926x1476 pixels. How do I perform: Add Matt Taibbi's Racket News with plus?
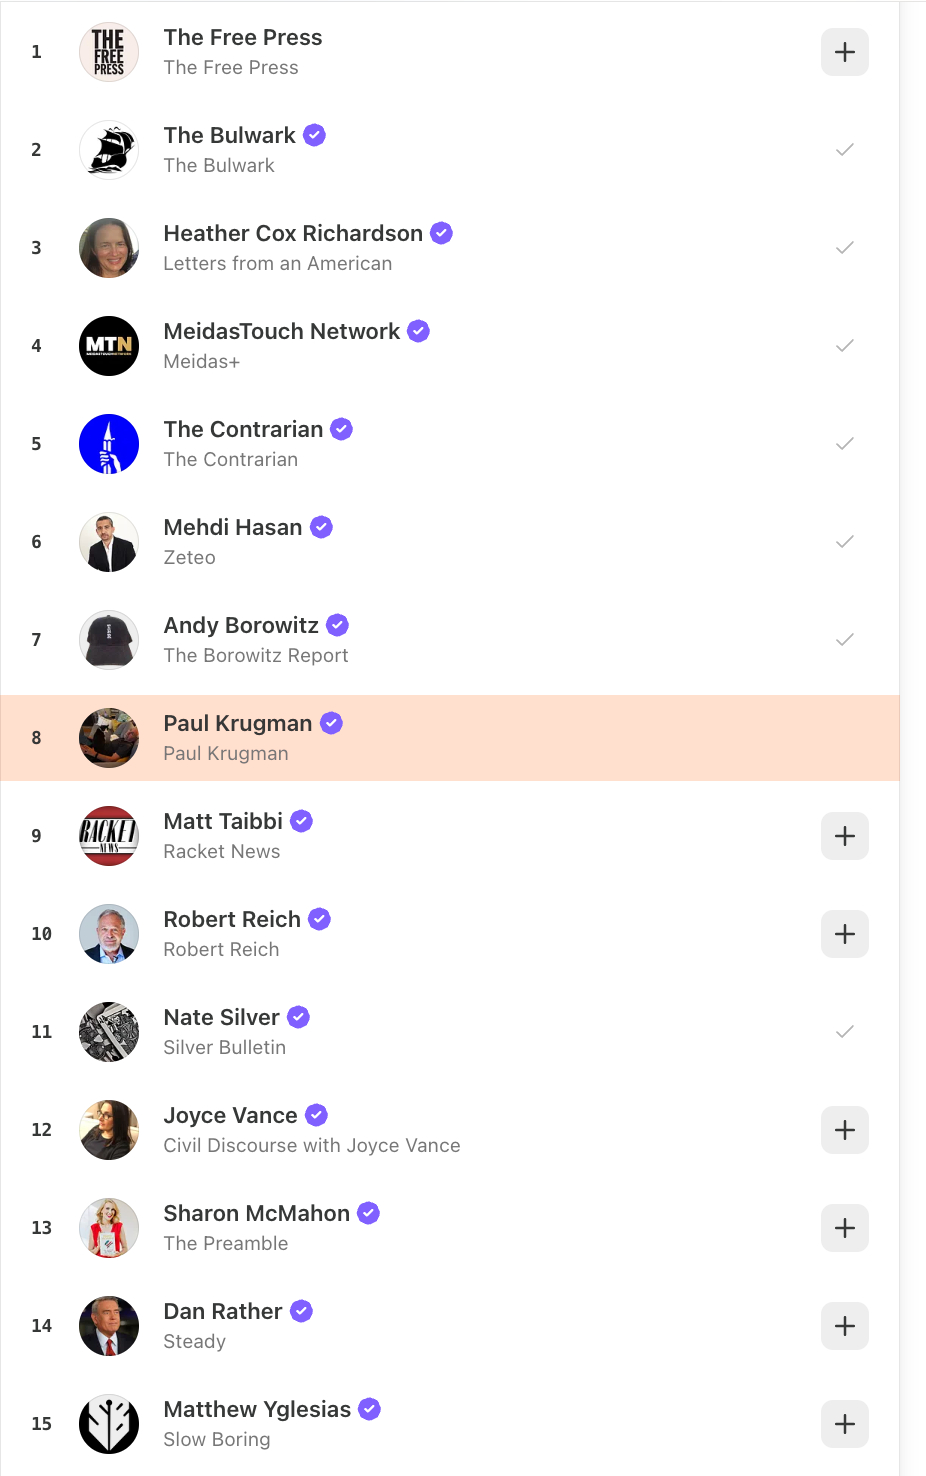pos(844,836)
